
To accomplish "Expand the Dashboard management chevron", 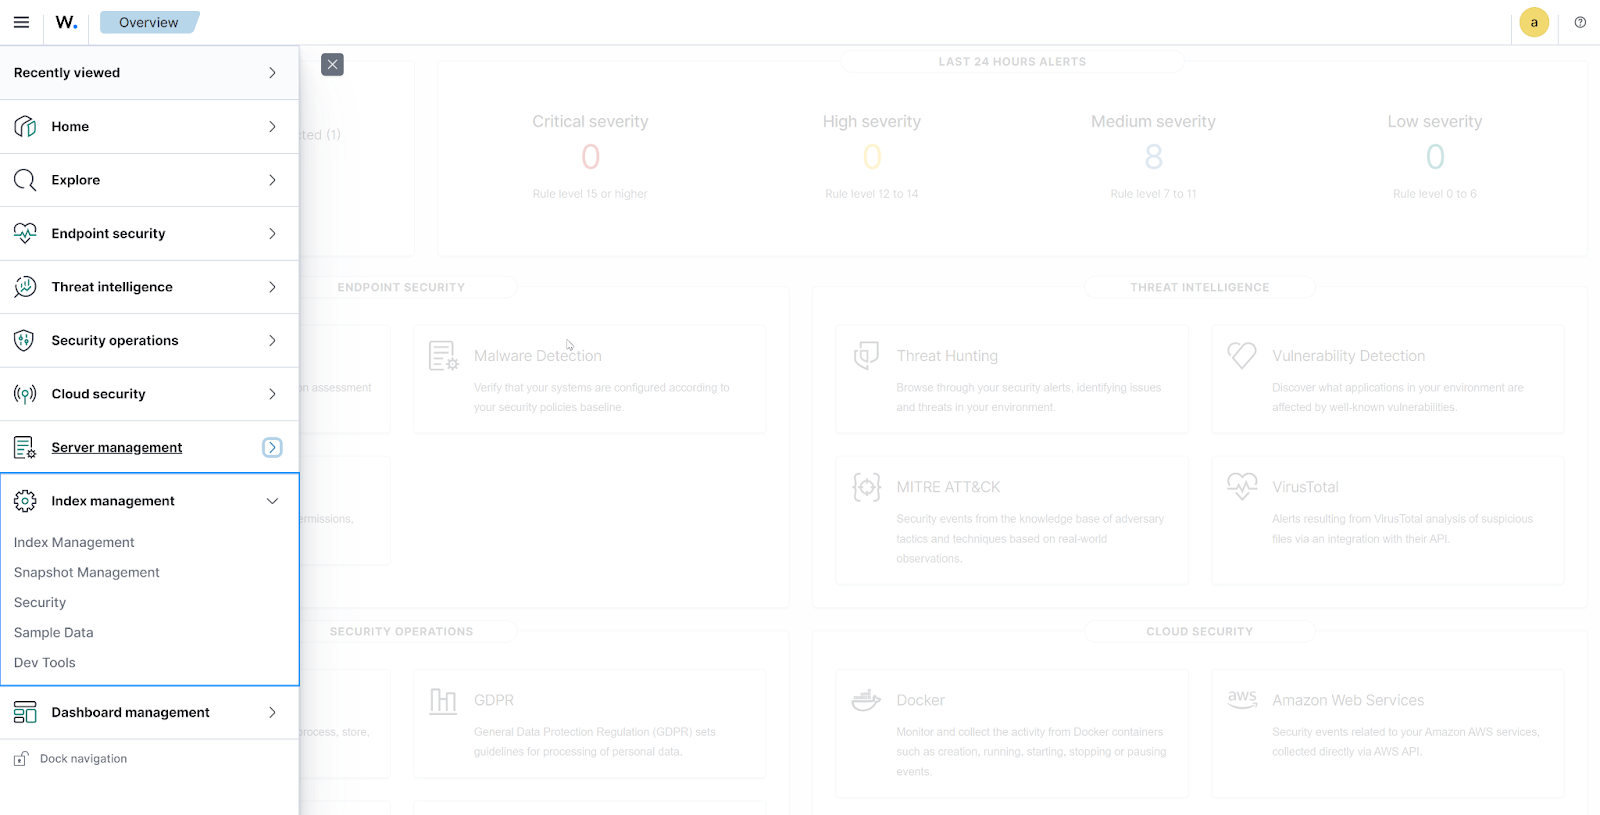I will [272, 712].
